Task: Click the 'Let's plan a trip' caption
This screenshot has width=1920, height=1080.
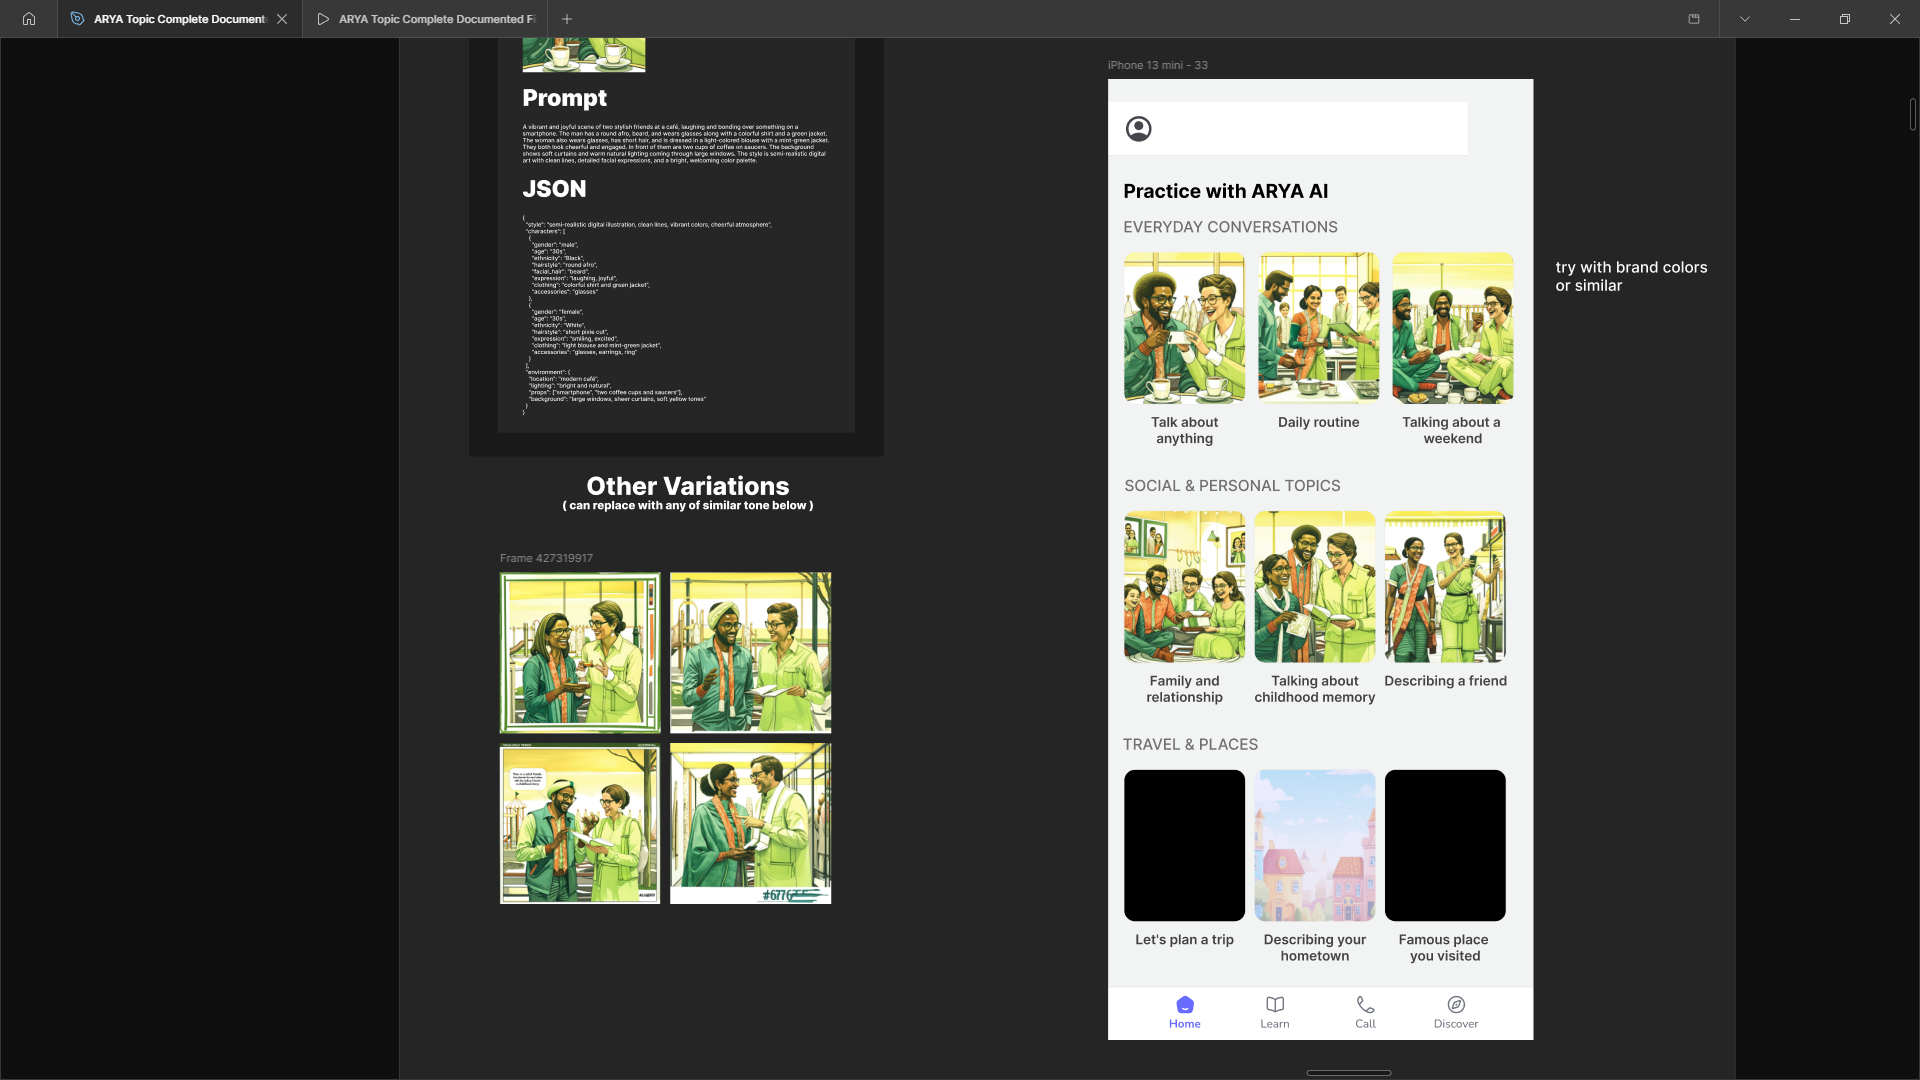Action: coord(1184,940)
